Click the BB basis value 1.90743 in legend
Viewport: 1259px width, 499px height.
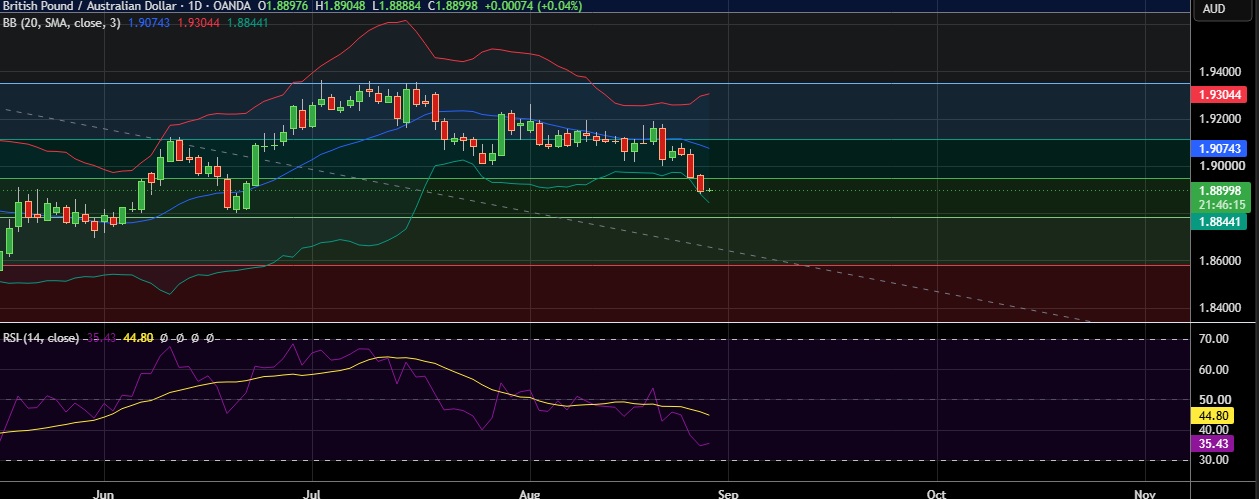[x=148, y=22]
